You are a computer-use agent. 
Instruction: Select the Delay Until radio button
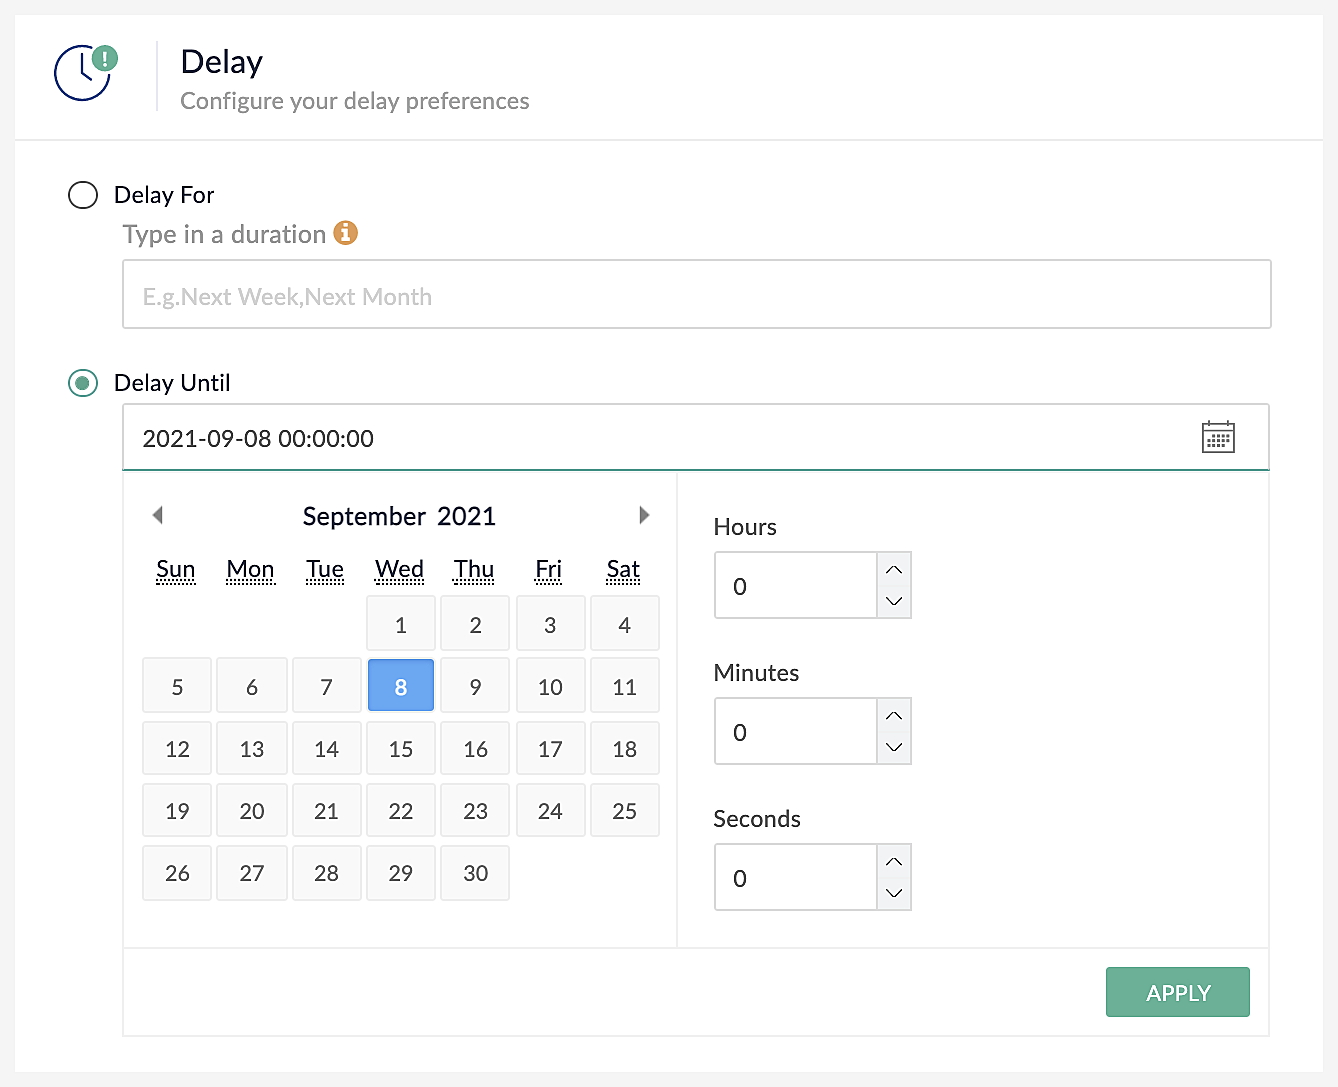83,383
